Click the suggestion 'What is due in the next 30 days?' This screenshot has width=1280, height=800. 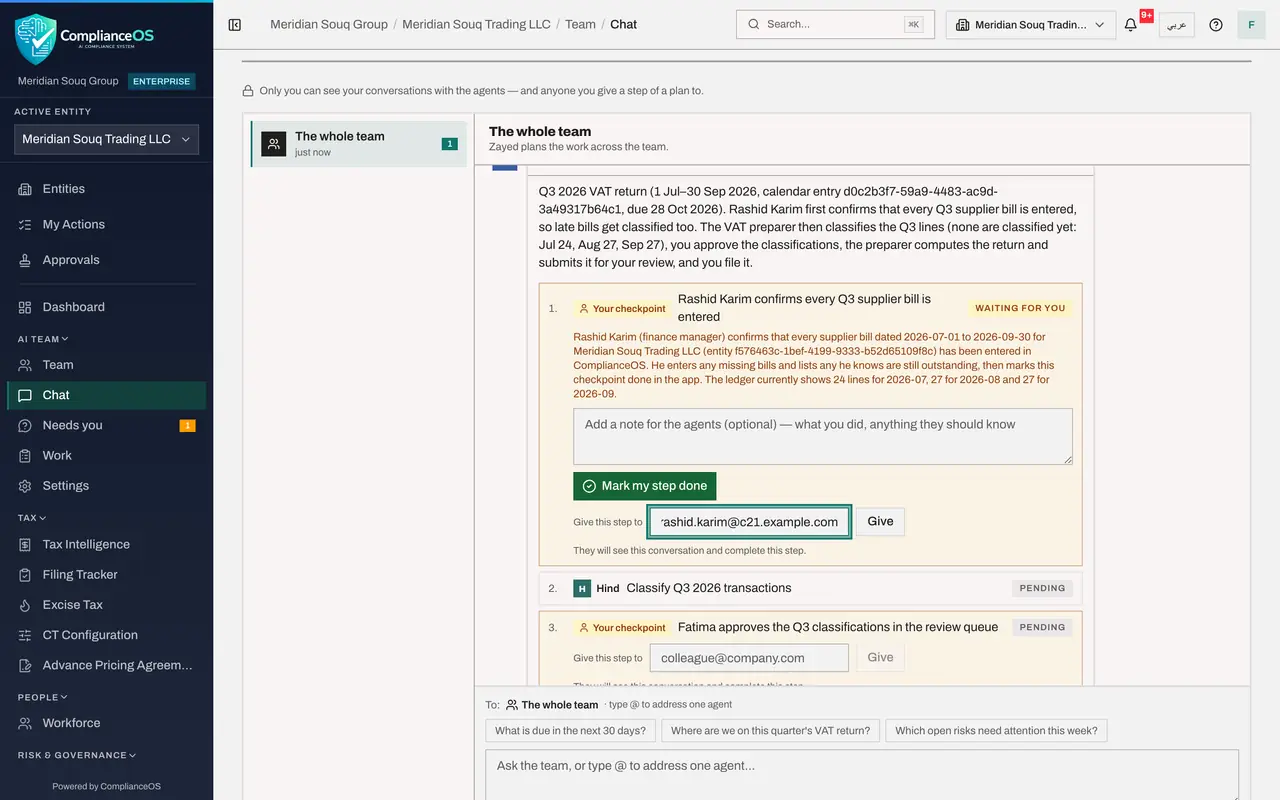point(570,731)
